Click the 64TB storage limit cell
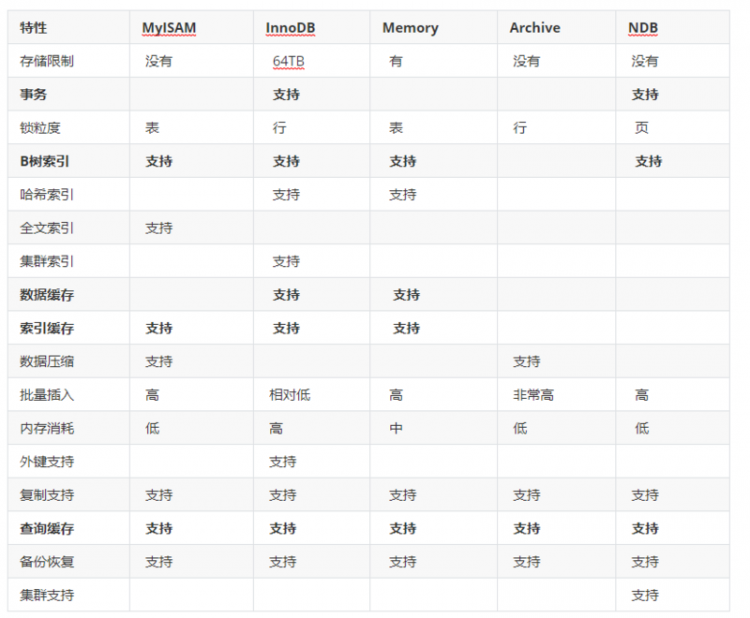The image size is (750, 618). click(288, 61)
